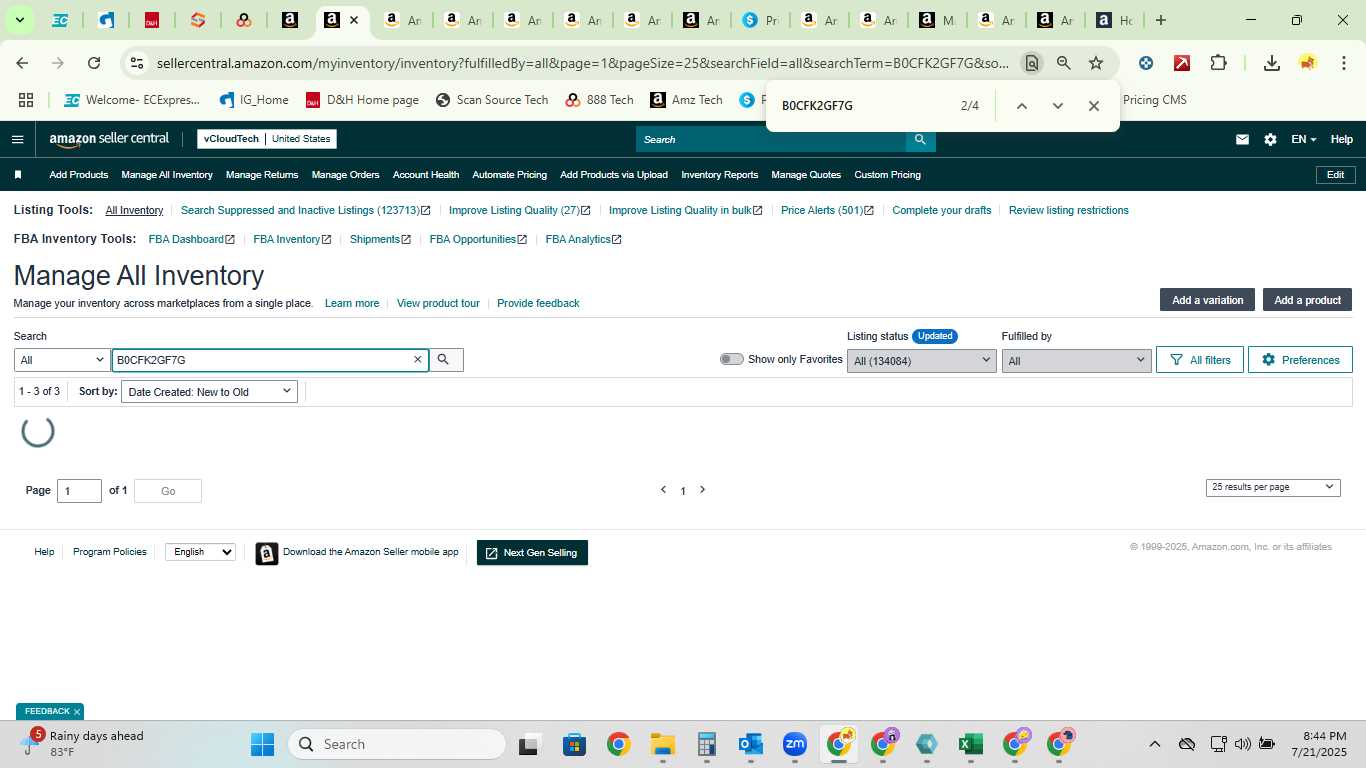Open Chrome three-dot menu
1366x768 pixels.
tap(1343, 63)
